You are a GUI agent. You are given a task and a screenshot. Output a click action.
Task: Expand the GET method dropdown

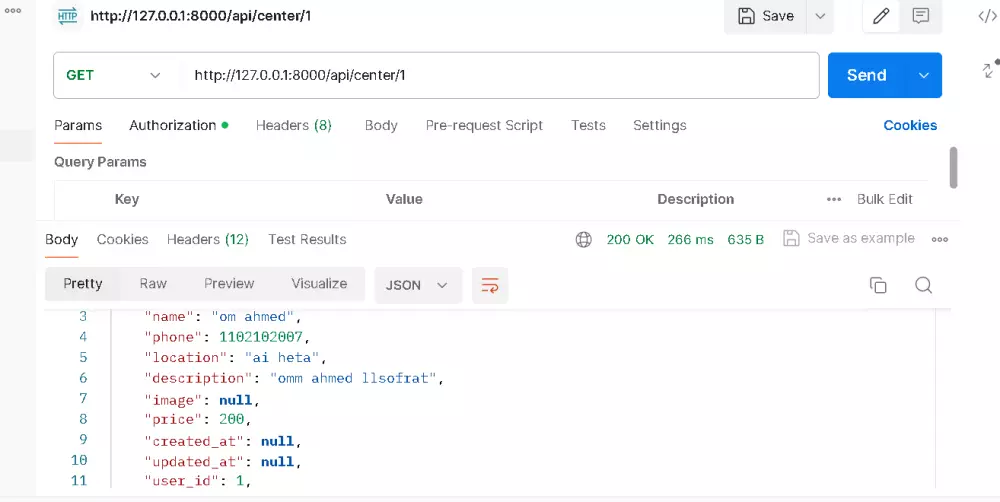point(155,75)
